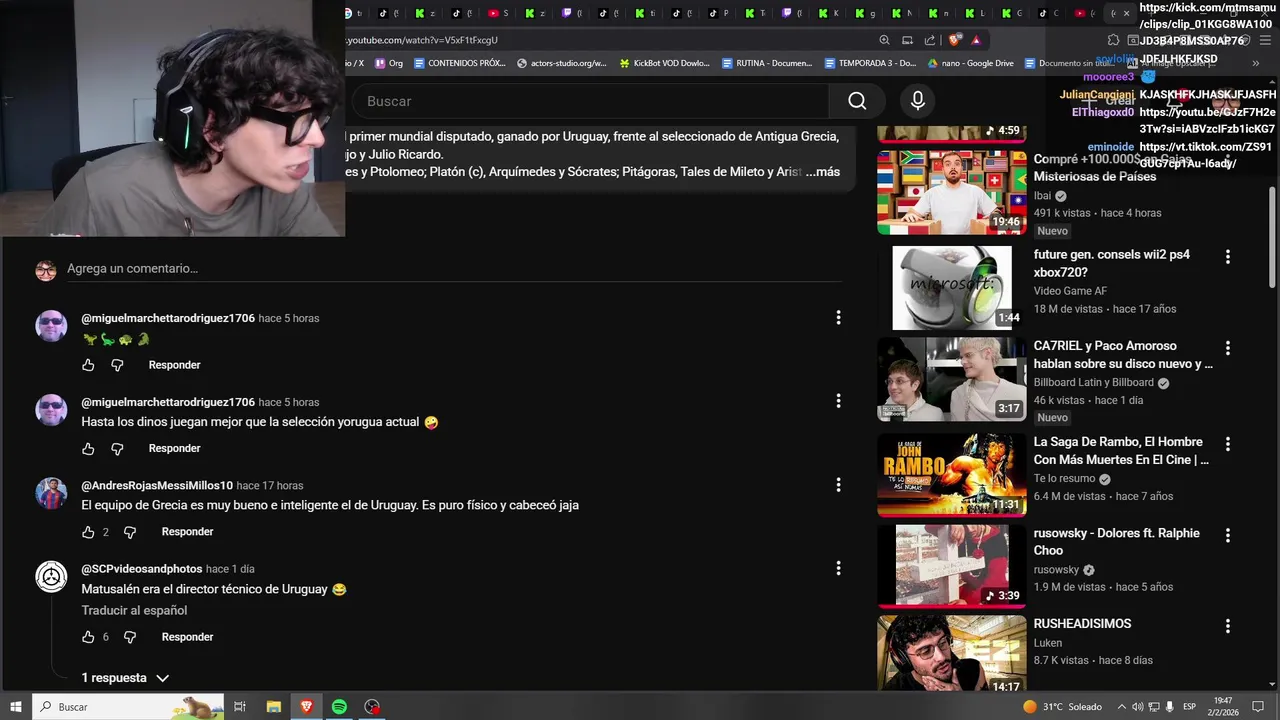1280x720 pixels.
Task: Click the Brave browser taskbar icon
Action: [x=306, y=707]
